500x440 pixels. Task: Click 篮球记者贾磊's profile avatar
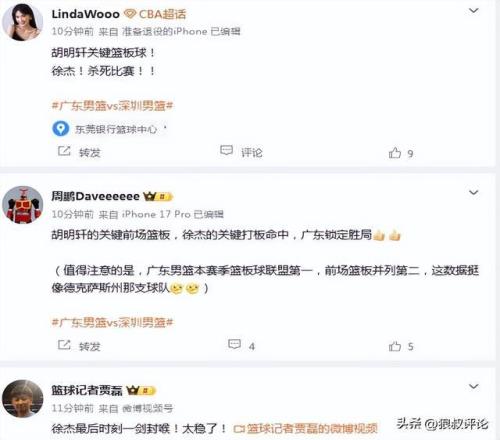click(23, 399)
